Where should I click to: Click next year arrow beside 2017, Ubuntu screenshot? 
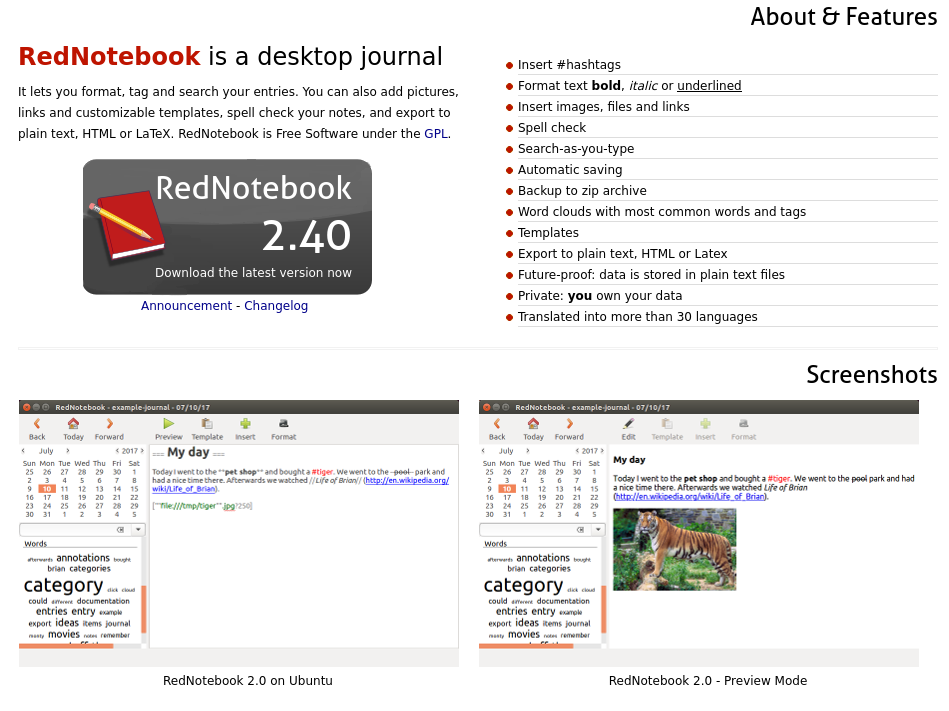[142, 451]
